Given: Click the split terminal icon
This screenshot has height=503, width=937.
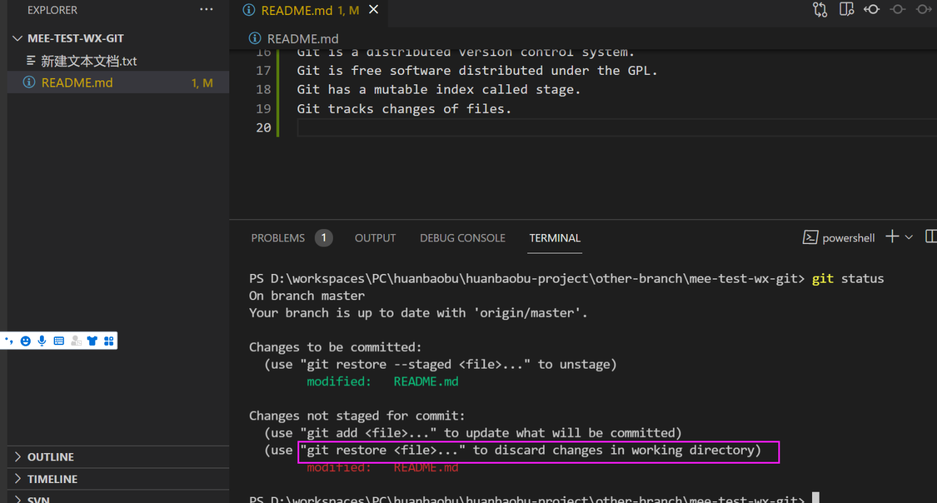Looking at the screenshot, I should pyautogui.click(x=931, y=237).
